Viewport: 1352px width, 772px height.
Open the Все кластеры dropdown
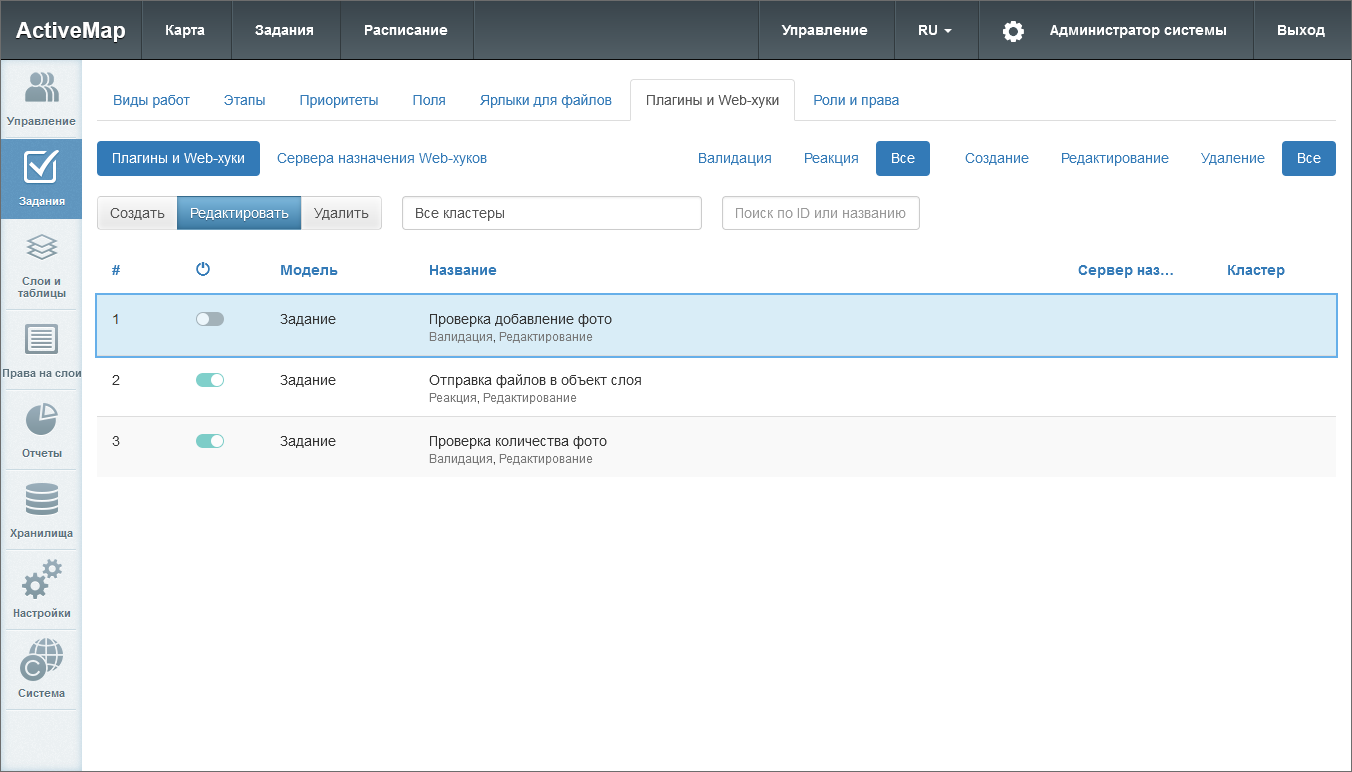[x=551, y=213]
